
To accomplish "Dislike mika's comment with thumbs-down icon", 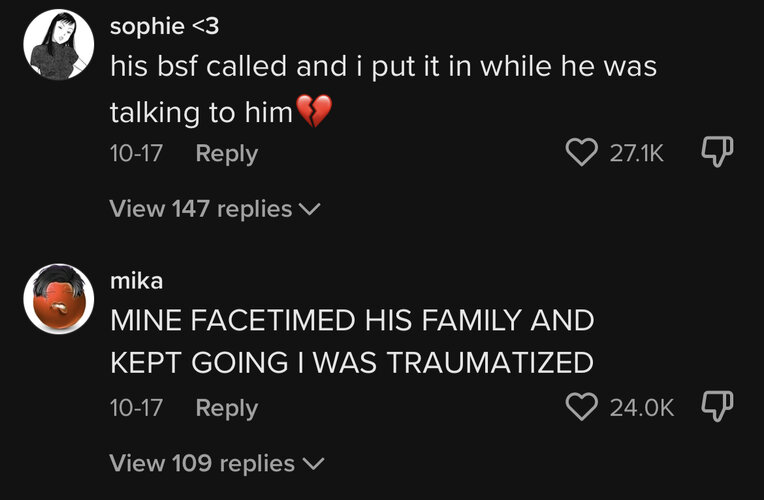I will click(717, 406).
